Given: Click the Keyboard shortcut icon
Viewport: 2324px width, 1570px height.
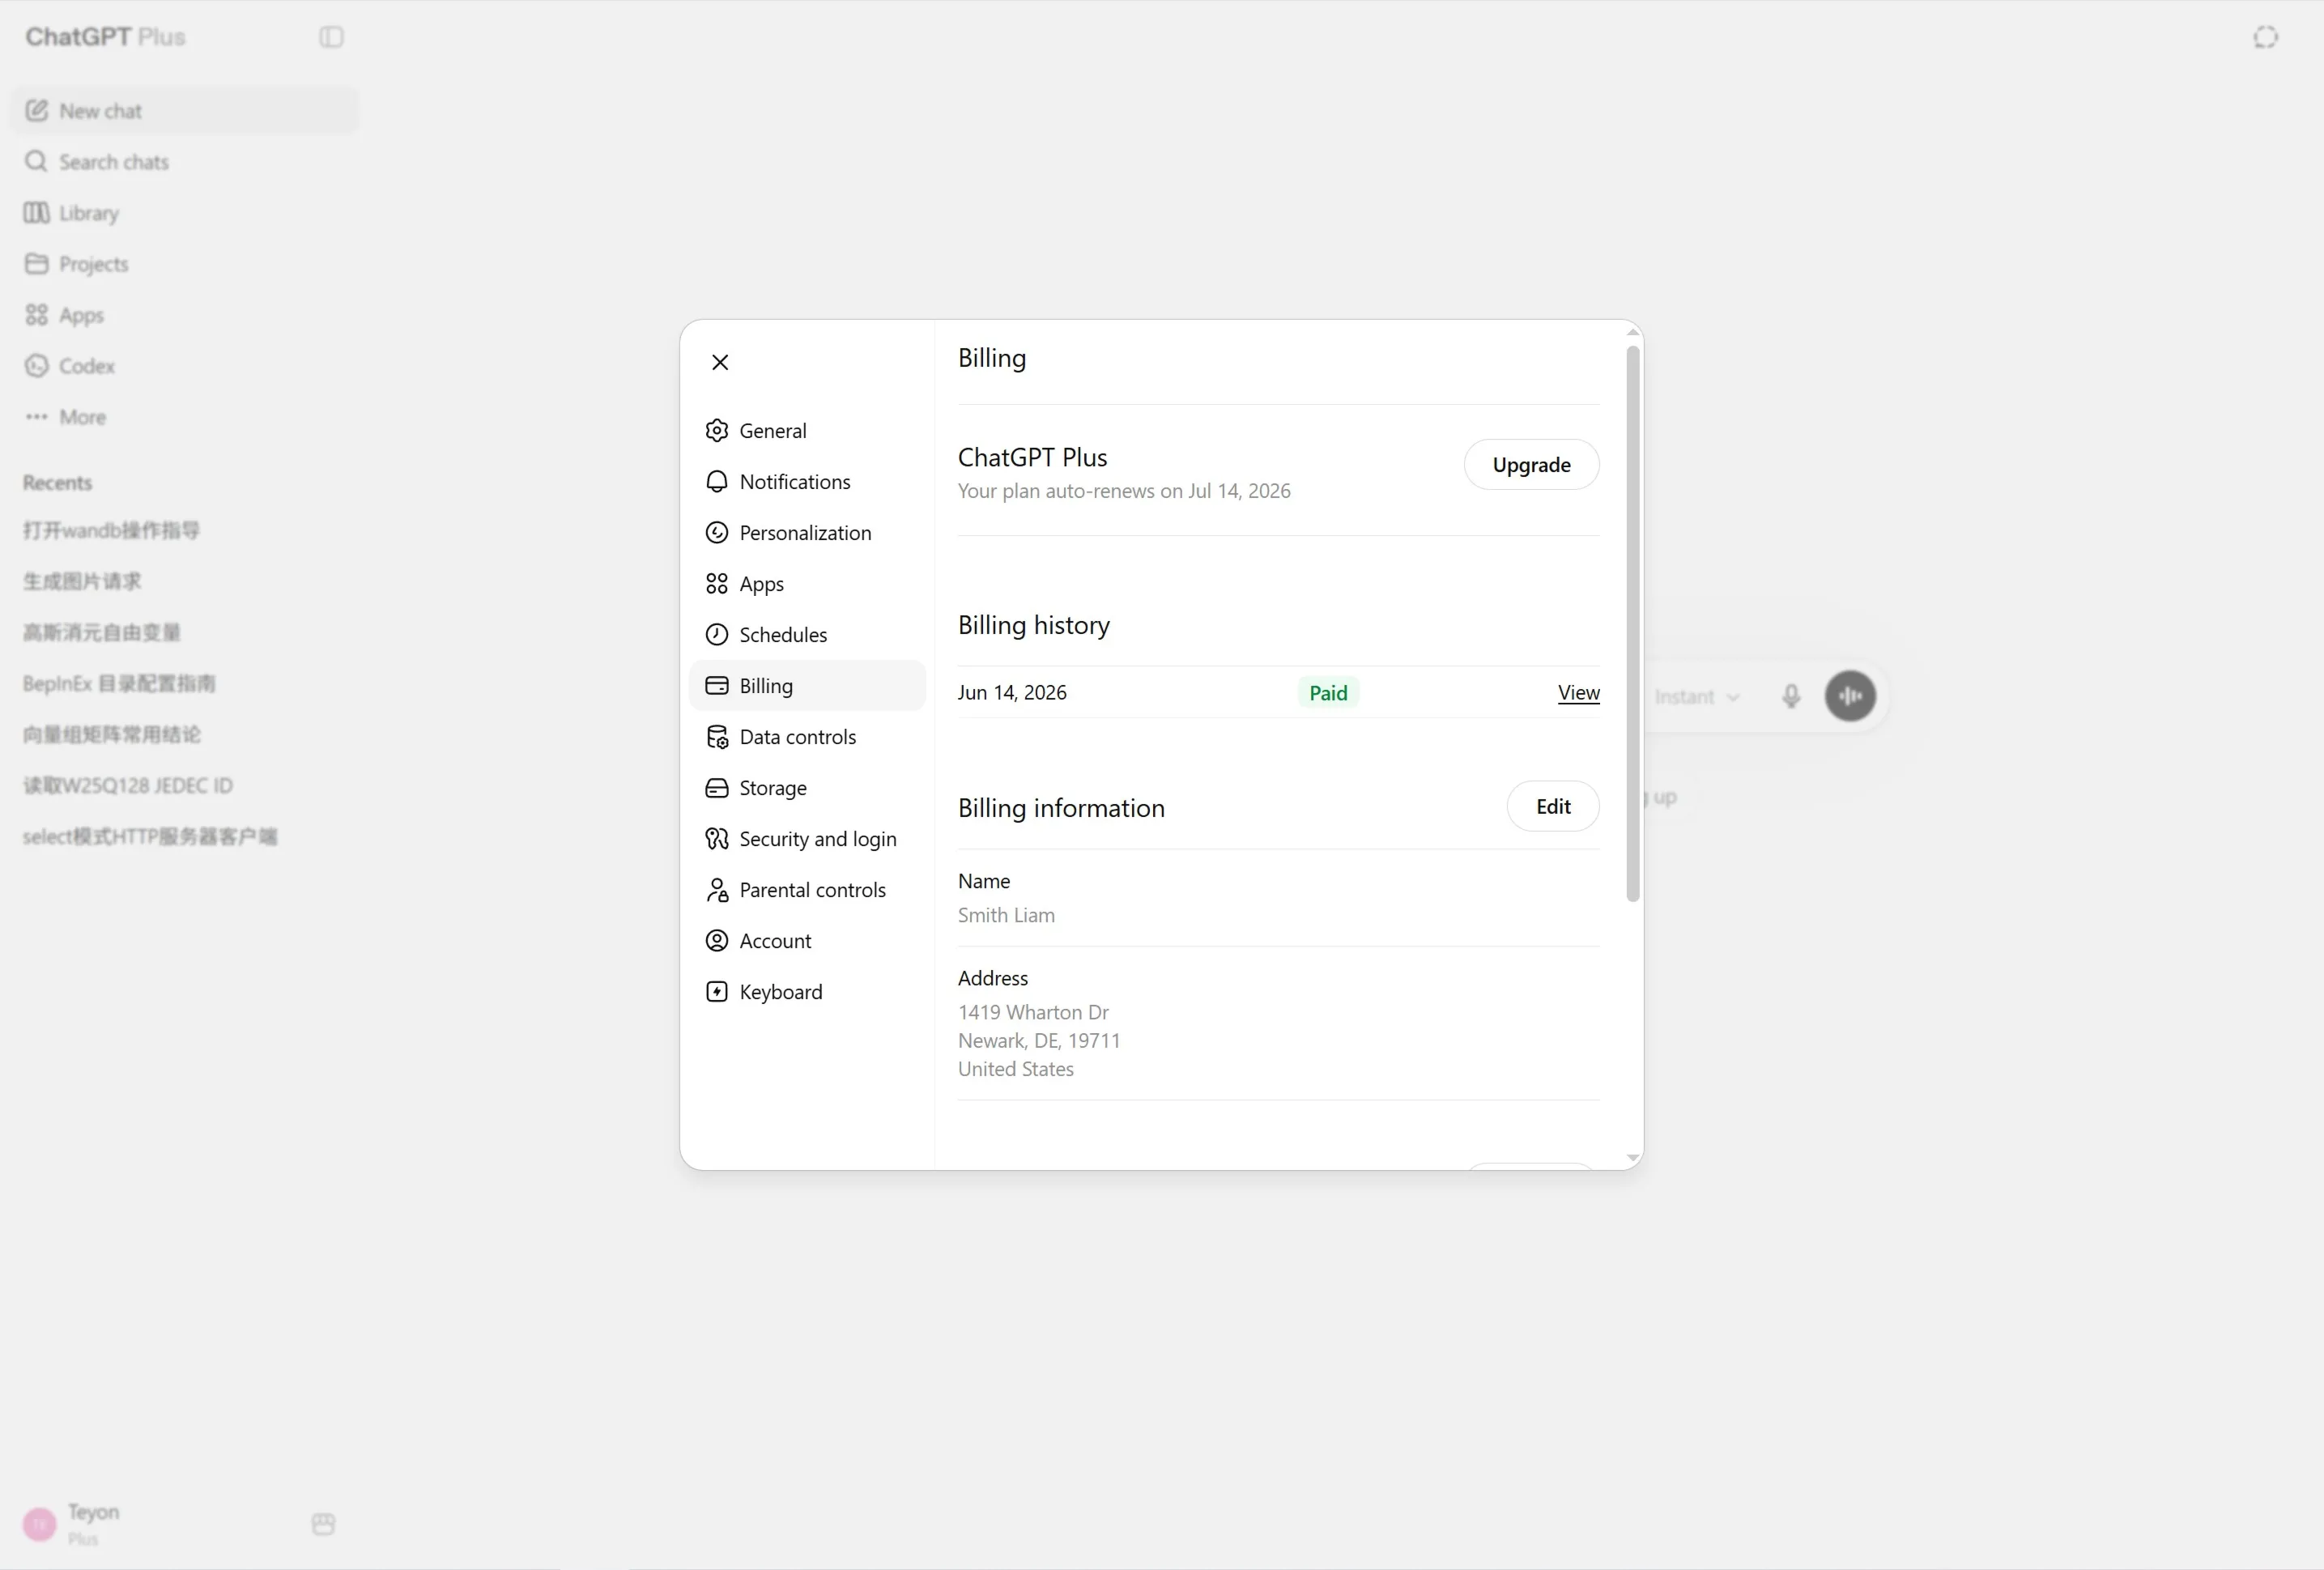Looking at the screenshot, I should (x=717, y=992).
